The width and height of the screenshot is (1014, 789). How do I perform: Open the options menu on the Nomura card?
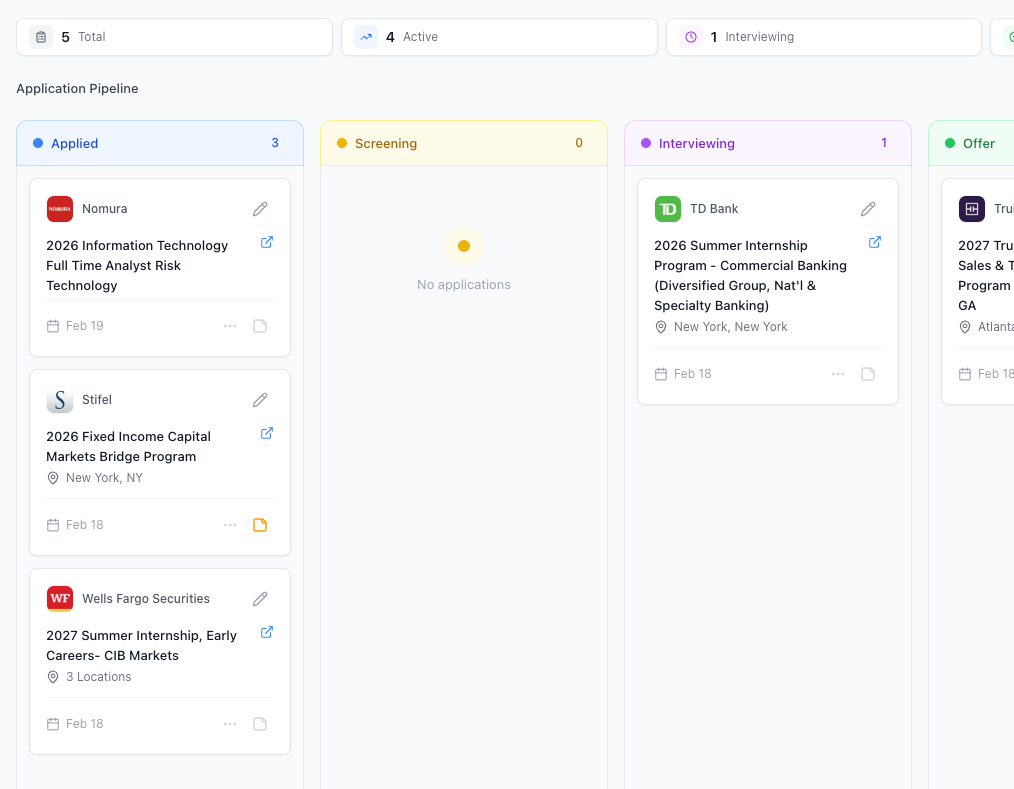[x=230, y=325]
